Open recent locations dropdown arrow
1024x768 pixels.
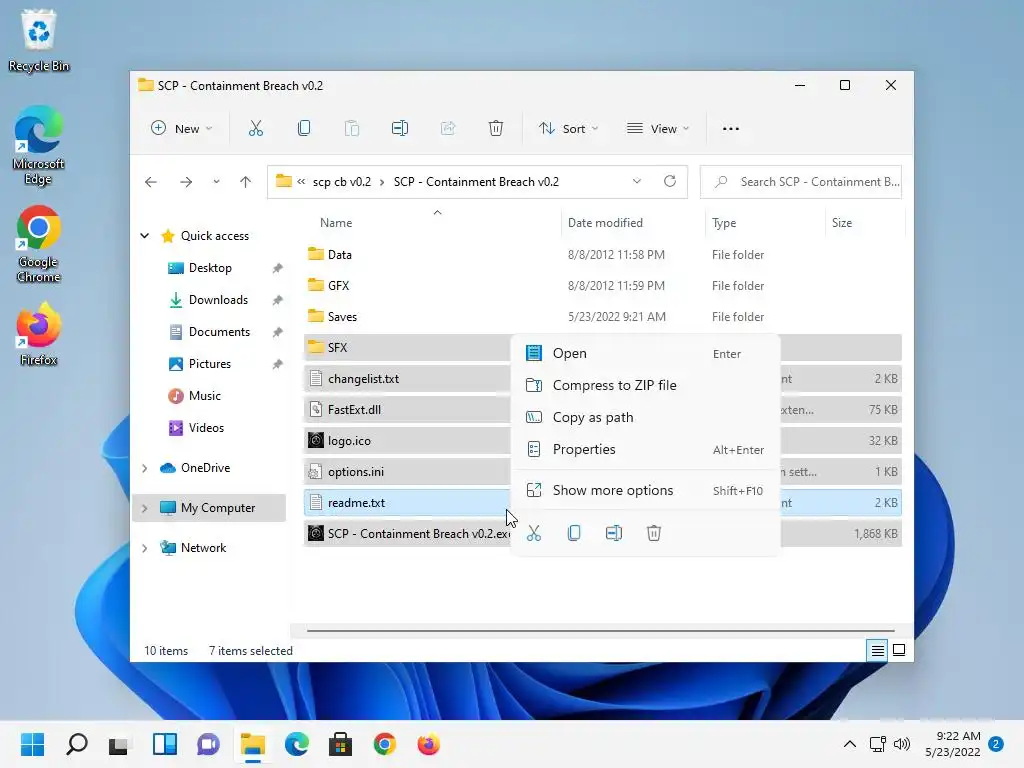pos(216,182)
